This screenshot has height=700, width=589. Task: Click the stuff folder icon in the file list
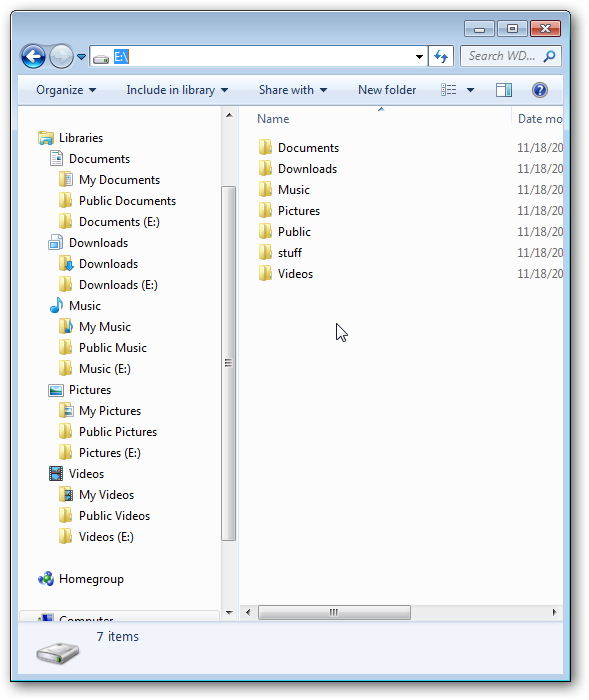[x=265, y=253]
